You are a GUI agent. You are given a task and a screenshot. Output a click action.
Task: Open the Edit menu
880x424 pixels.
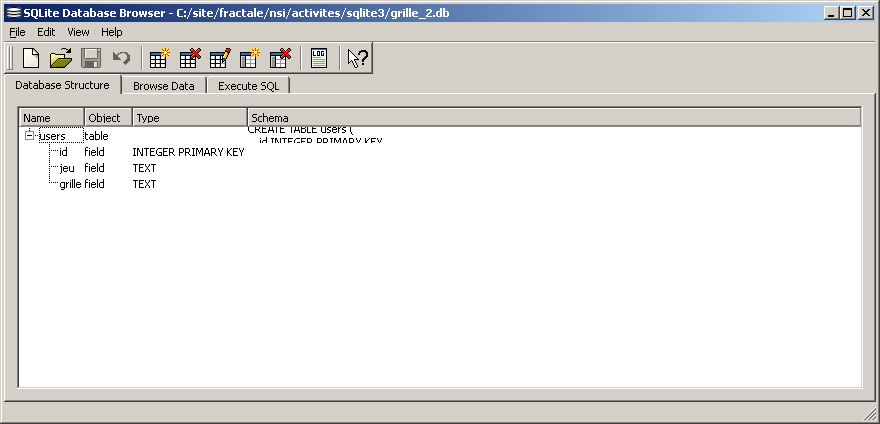pyautogui.click(x=46, y=32)
